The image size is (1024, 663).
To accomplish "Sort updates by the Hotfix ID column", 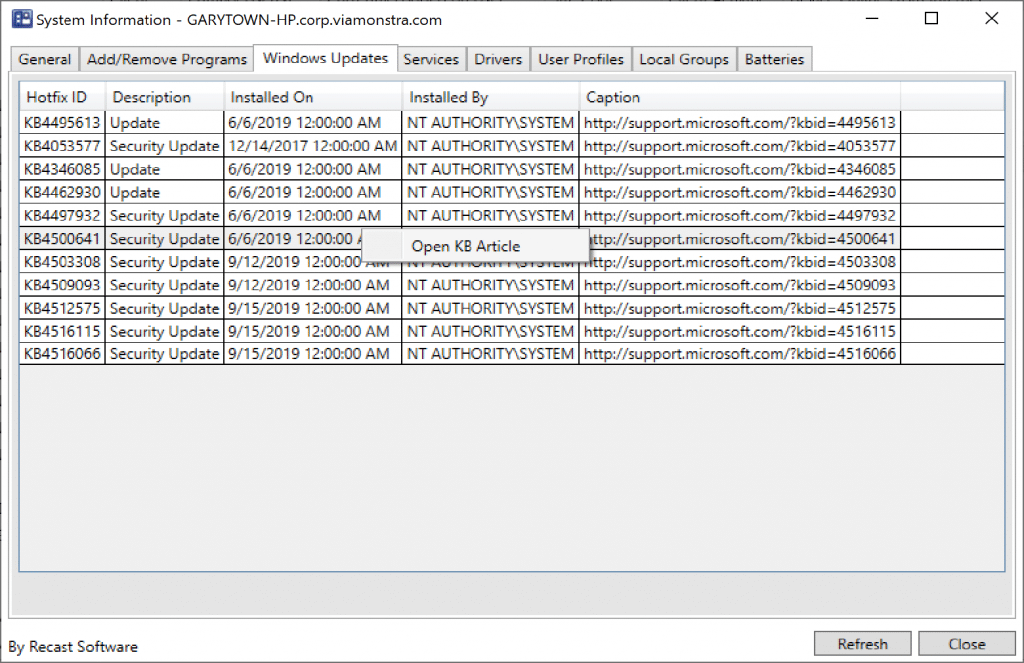I will [x=56, y=97].
